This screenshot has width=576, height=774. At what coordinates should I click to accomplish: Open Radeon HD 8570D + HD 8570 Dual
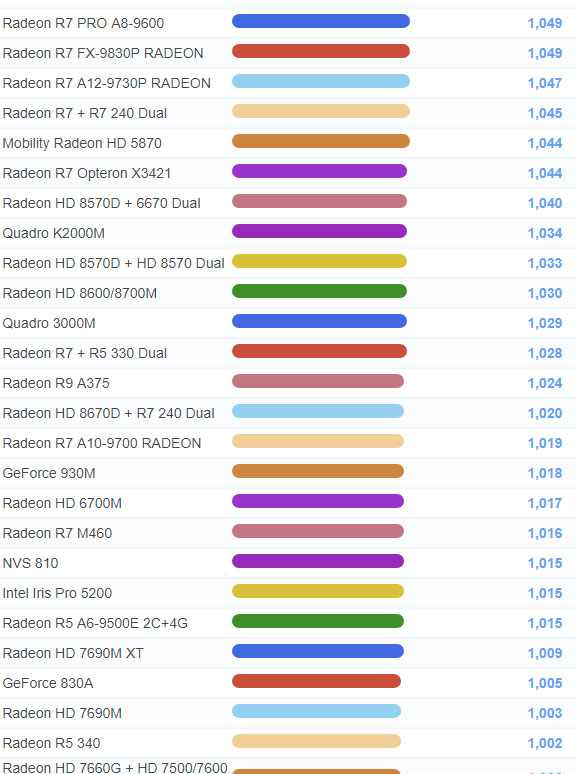pos(114,263)
